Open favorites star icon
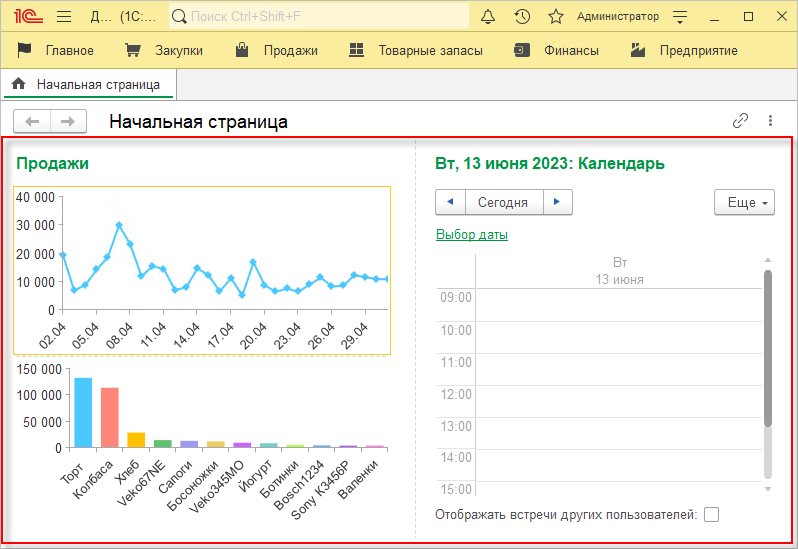The width and height of the screenshot is (798, 549). (556, 17)
